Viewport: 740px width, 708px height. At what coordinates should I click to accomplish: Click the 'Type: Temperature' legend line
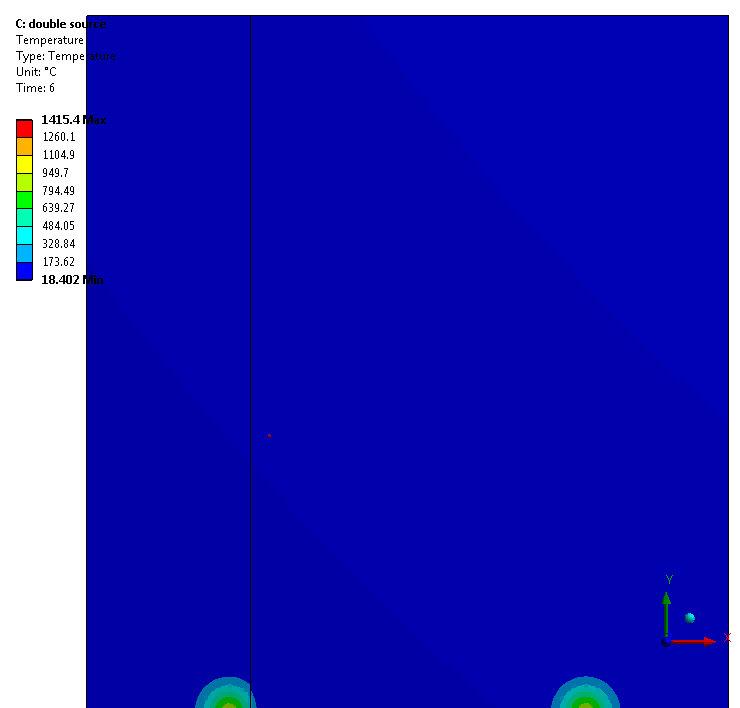(x=65, y=56)
